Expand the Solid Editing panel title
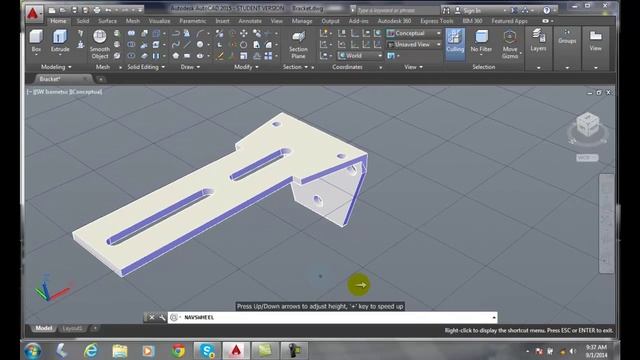640x360 pixels. tap(146, 67)
